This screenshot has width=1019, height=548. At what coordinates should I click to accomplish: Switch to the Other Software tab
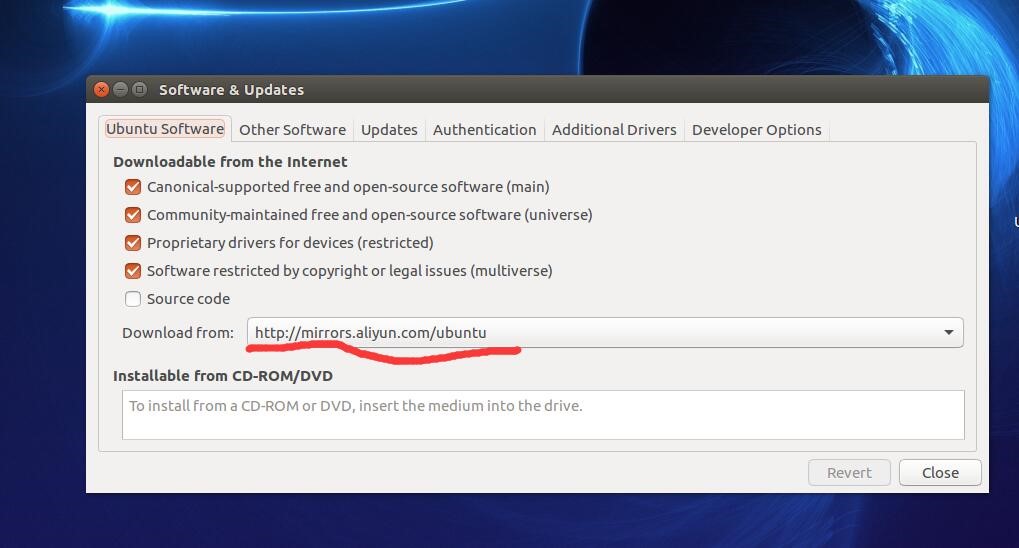coord(292,129)
